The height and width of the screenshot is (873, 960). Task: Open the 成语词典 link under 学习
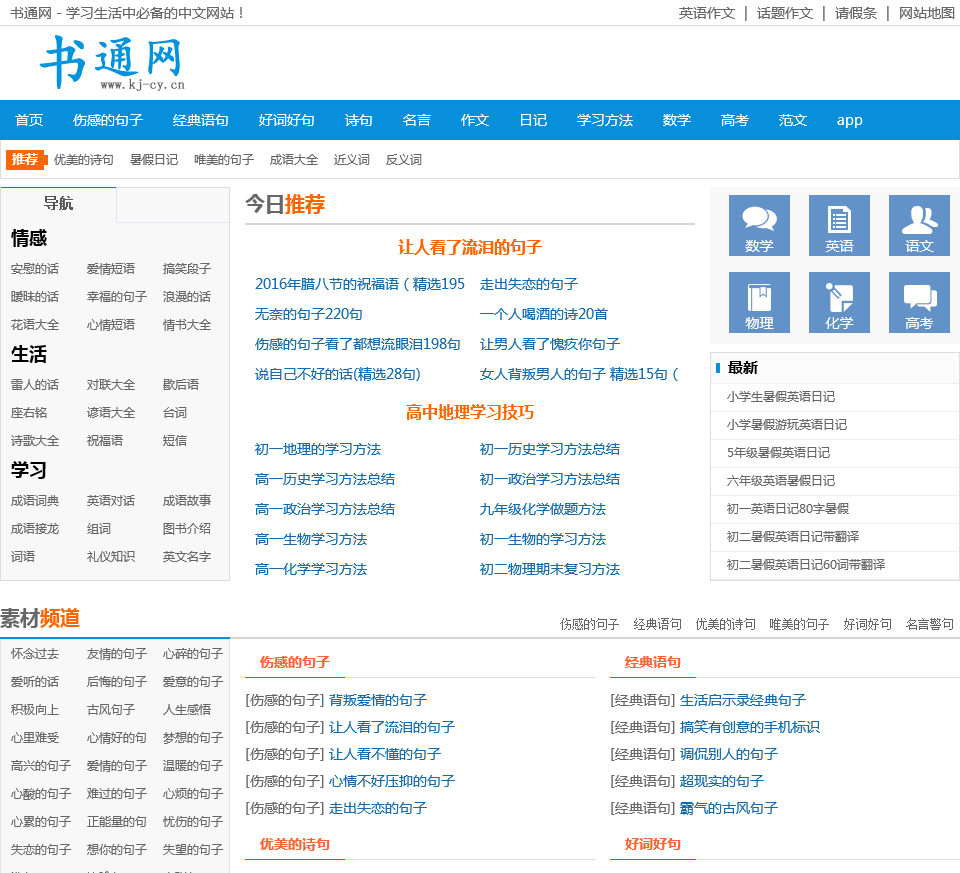35,501
